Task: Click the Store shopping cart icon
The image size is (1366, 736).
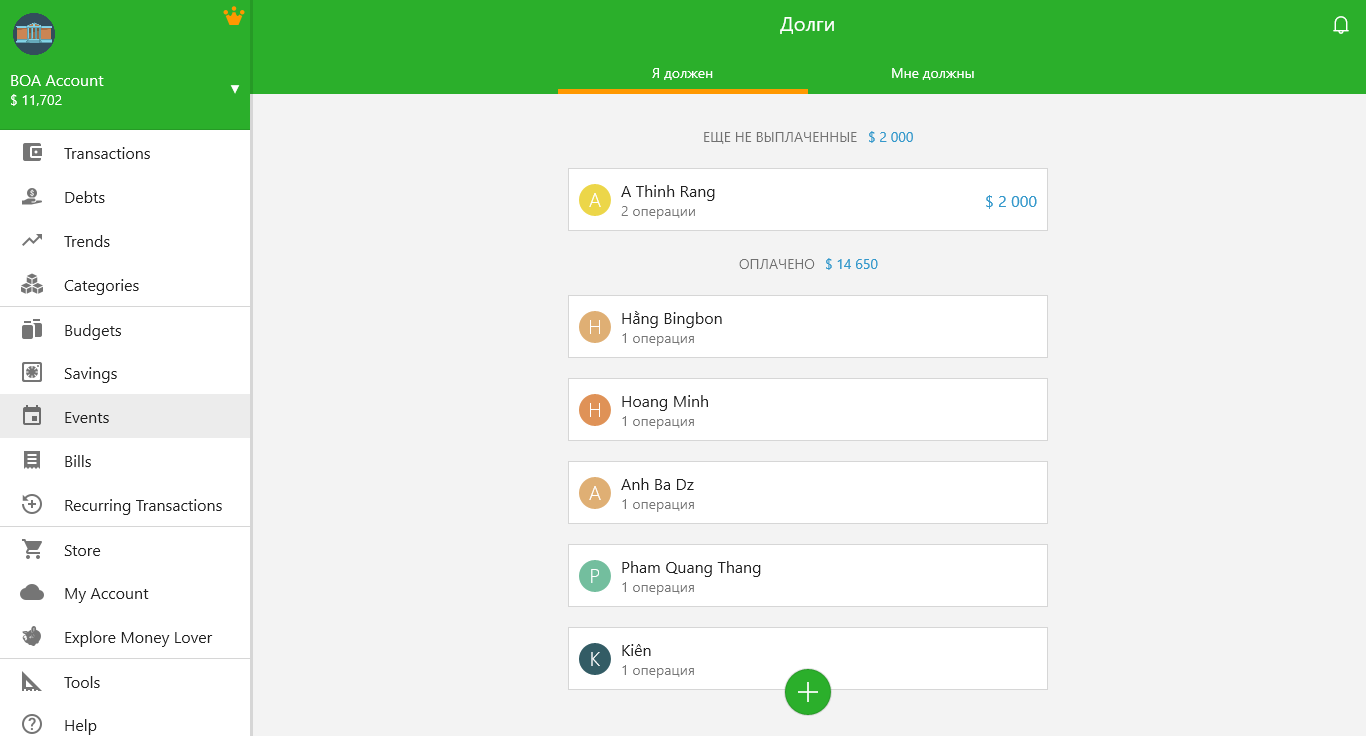Action: coord(32,550)
